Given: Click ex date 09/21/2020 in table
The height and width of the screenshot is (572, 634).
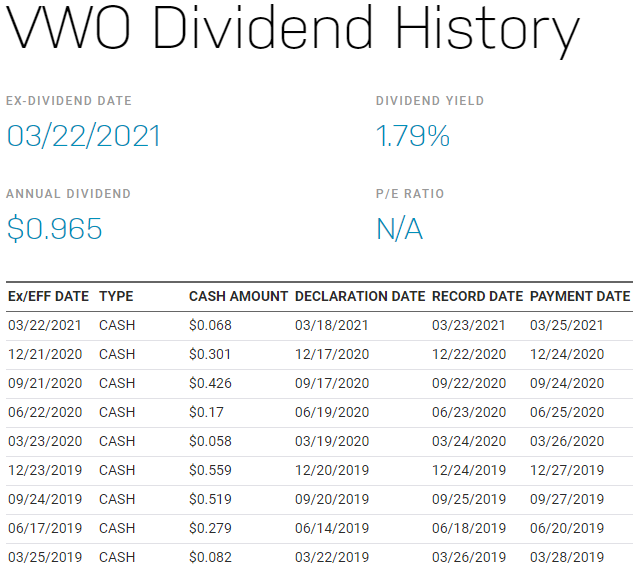Looking at the screenshot, I should (x=45, y=383).
